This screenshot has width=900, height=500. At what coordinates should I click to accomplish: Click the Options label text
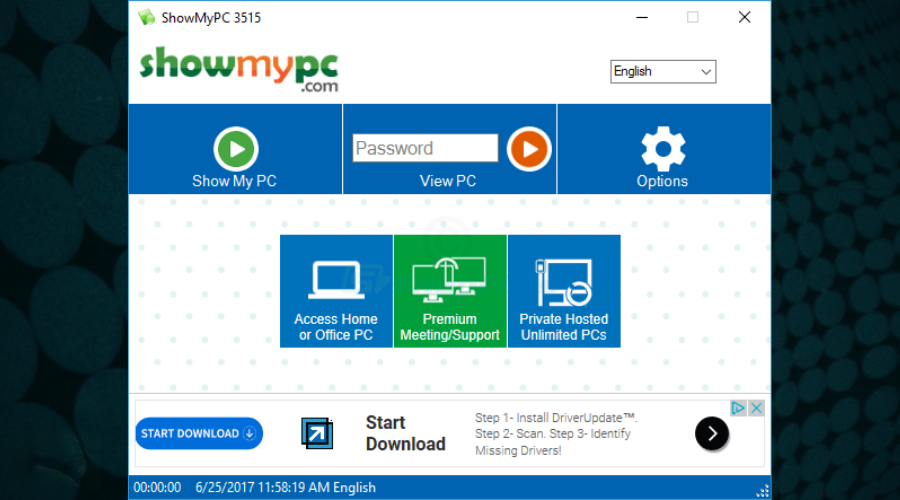[662, 181]
